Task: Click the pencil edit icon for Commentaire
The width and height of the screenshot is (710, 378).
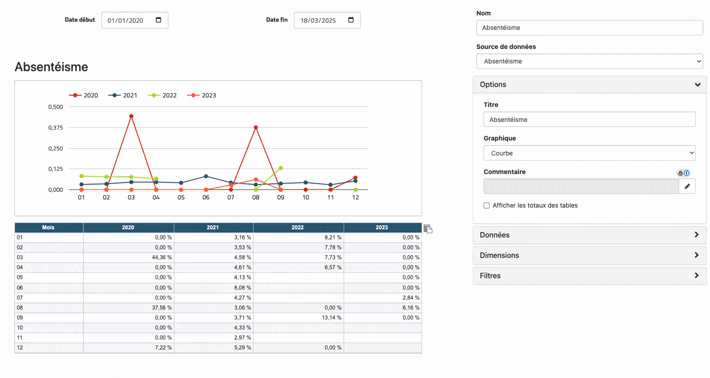Action: (x=687, y=186)
